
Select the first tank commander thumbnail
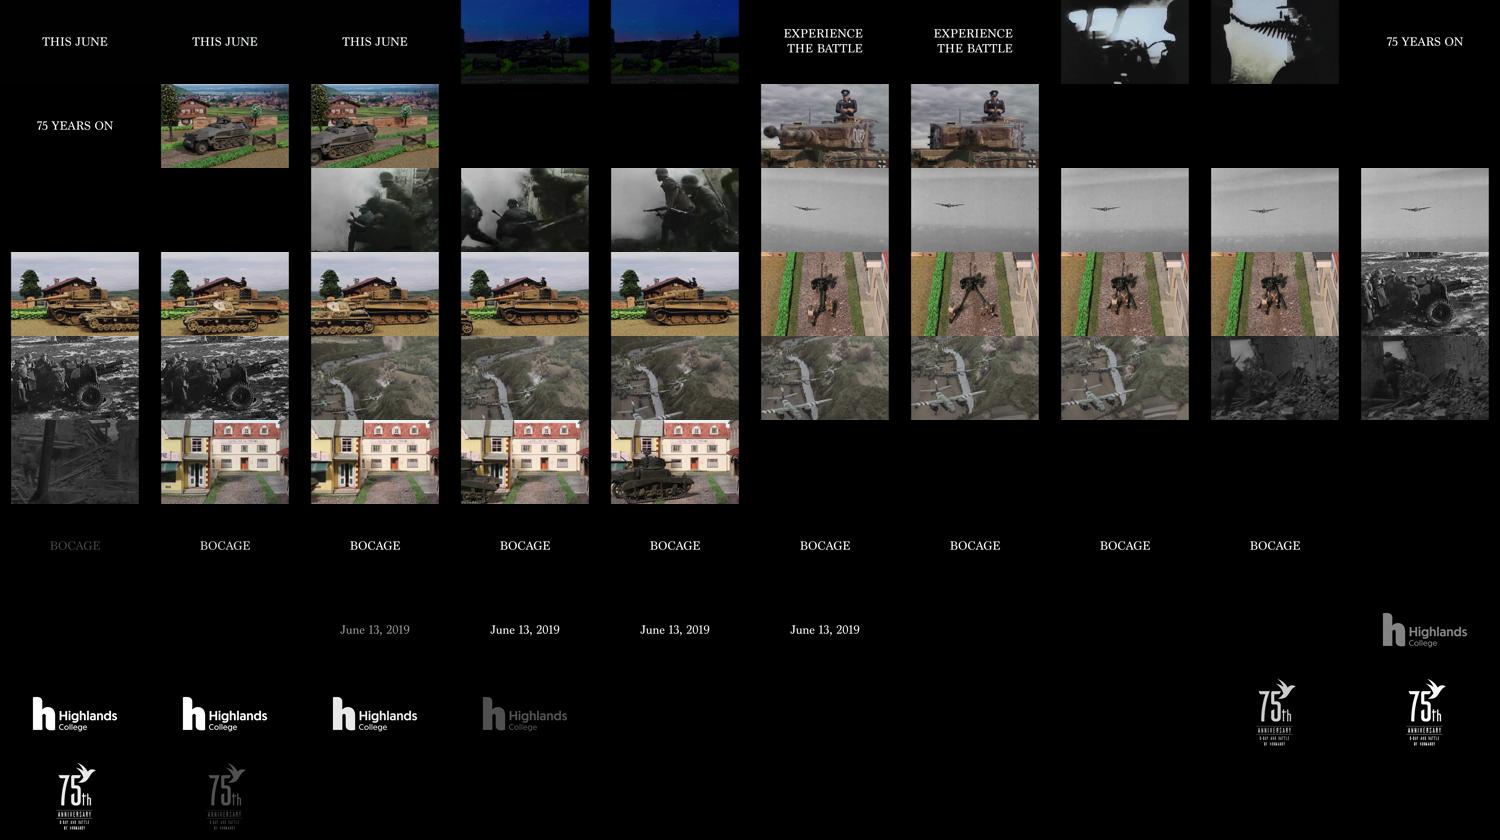click(825, 126)
